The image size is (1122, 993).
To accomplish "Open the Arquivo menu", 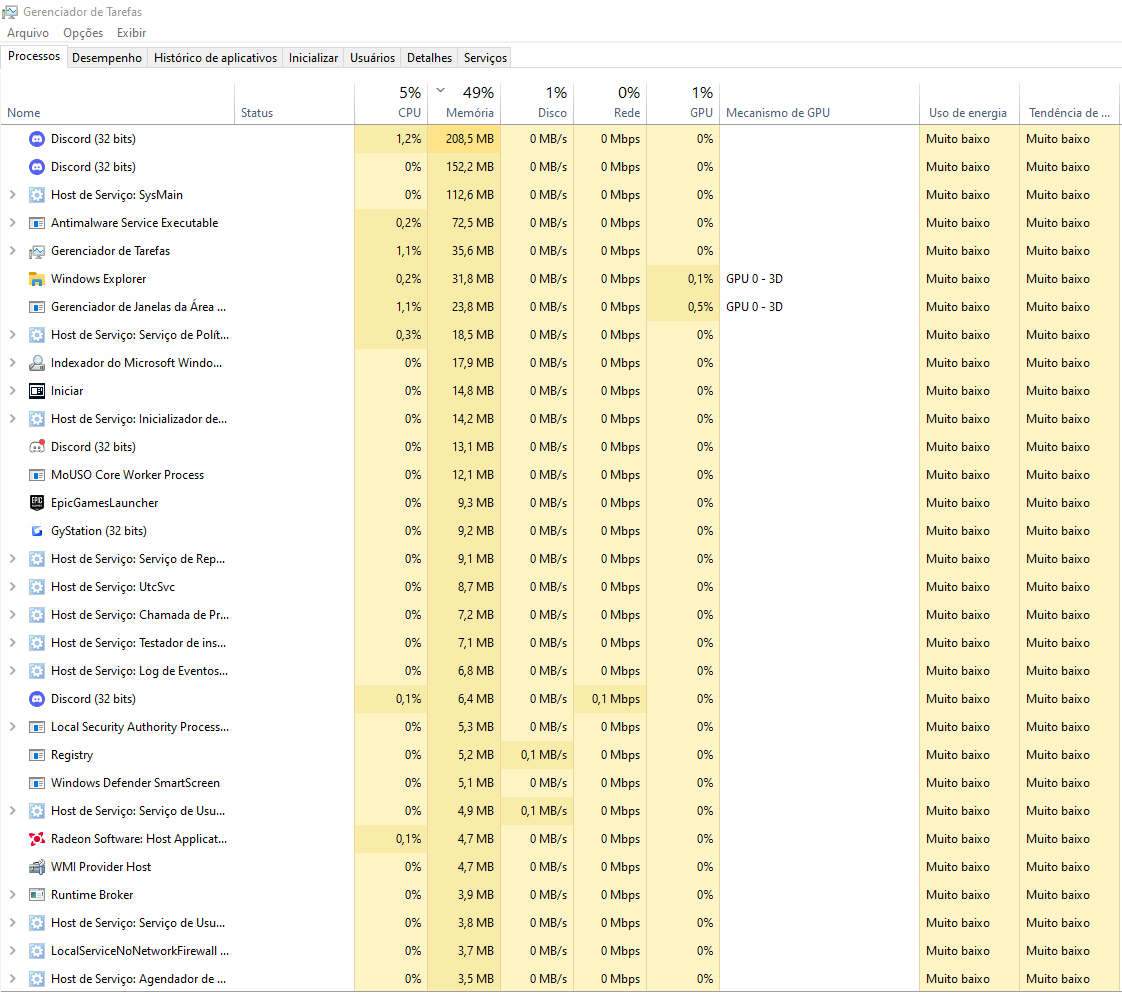I will tap(28, 33).
